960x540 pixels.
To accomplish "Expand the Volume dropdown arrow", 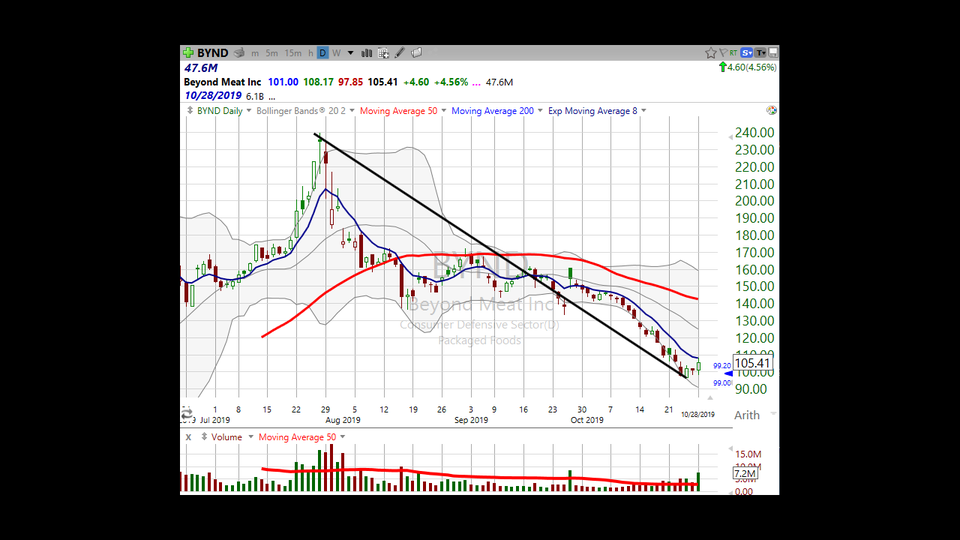I will [x=250, y=437].
